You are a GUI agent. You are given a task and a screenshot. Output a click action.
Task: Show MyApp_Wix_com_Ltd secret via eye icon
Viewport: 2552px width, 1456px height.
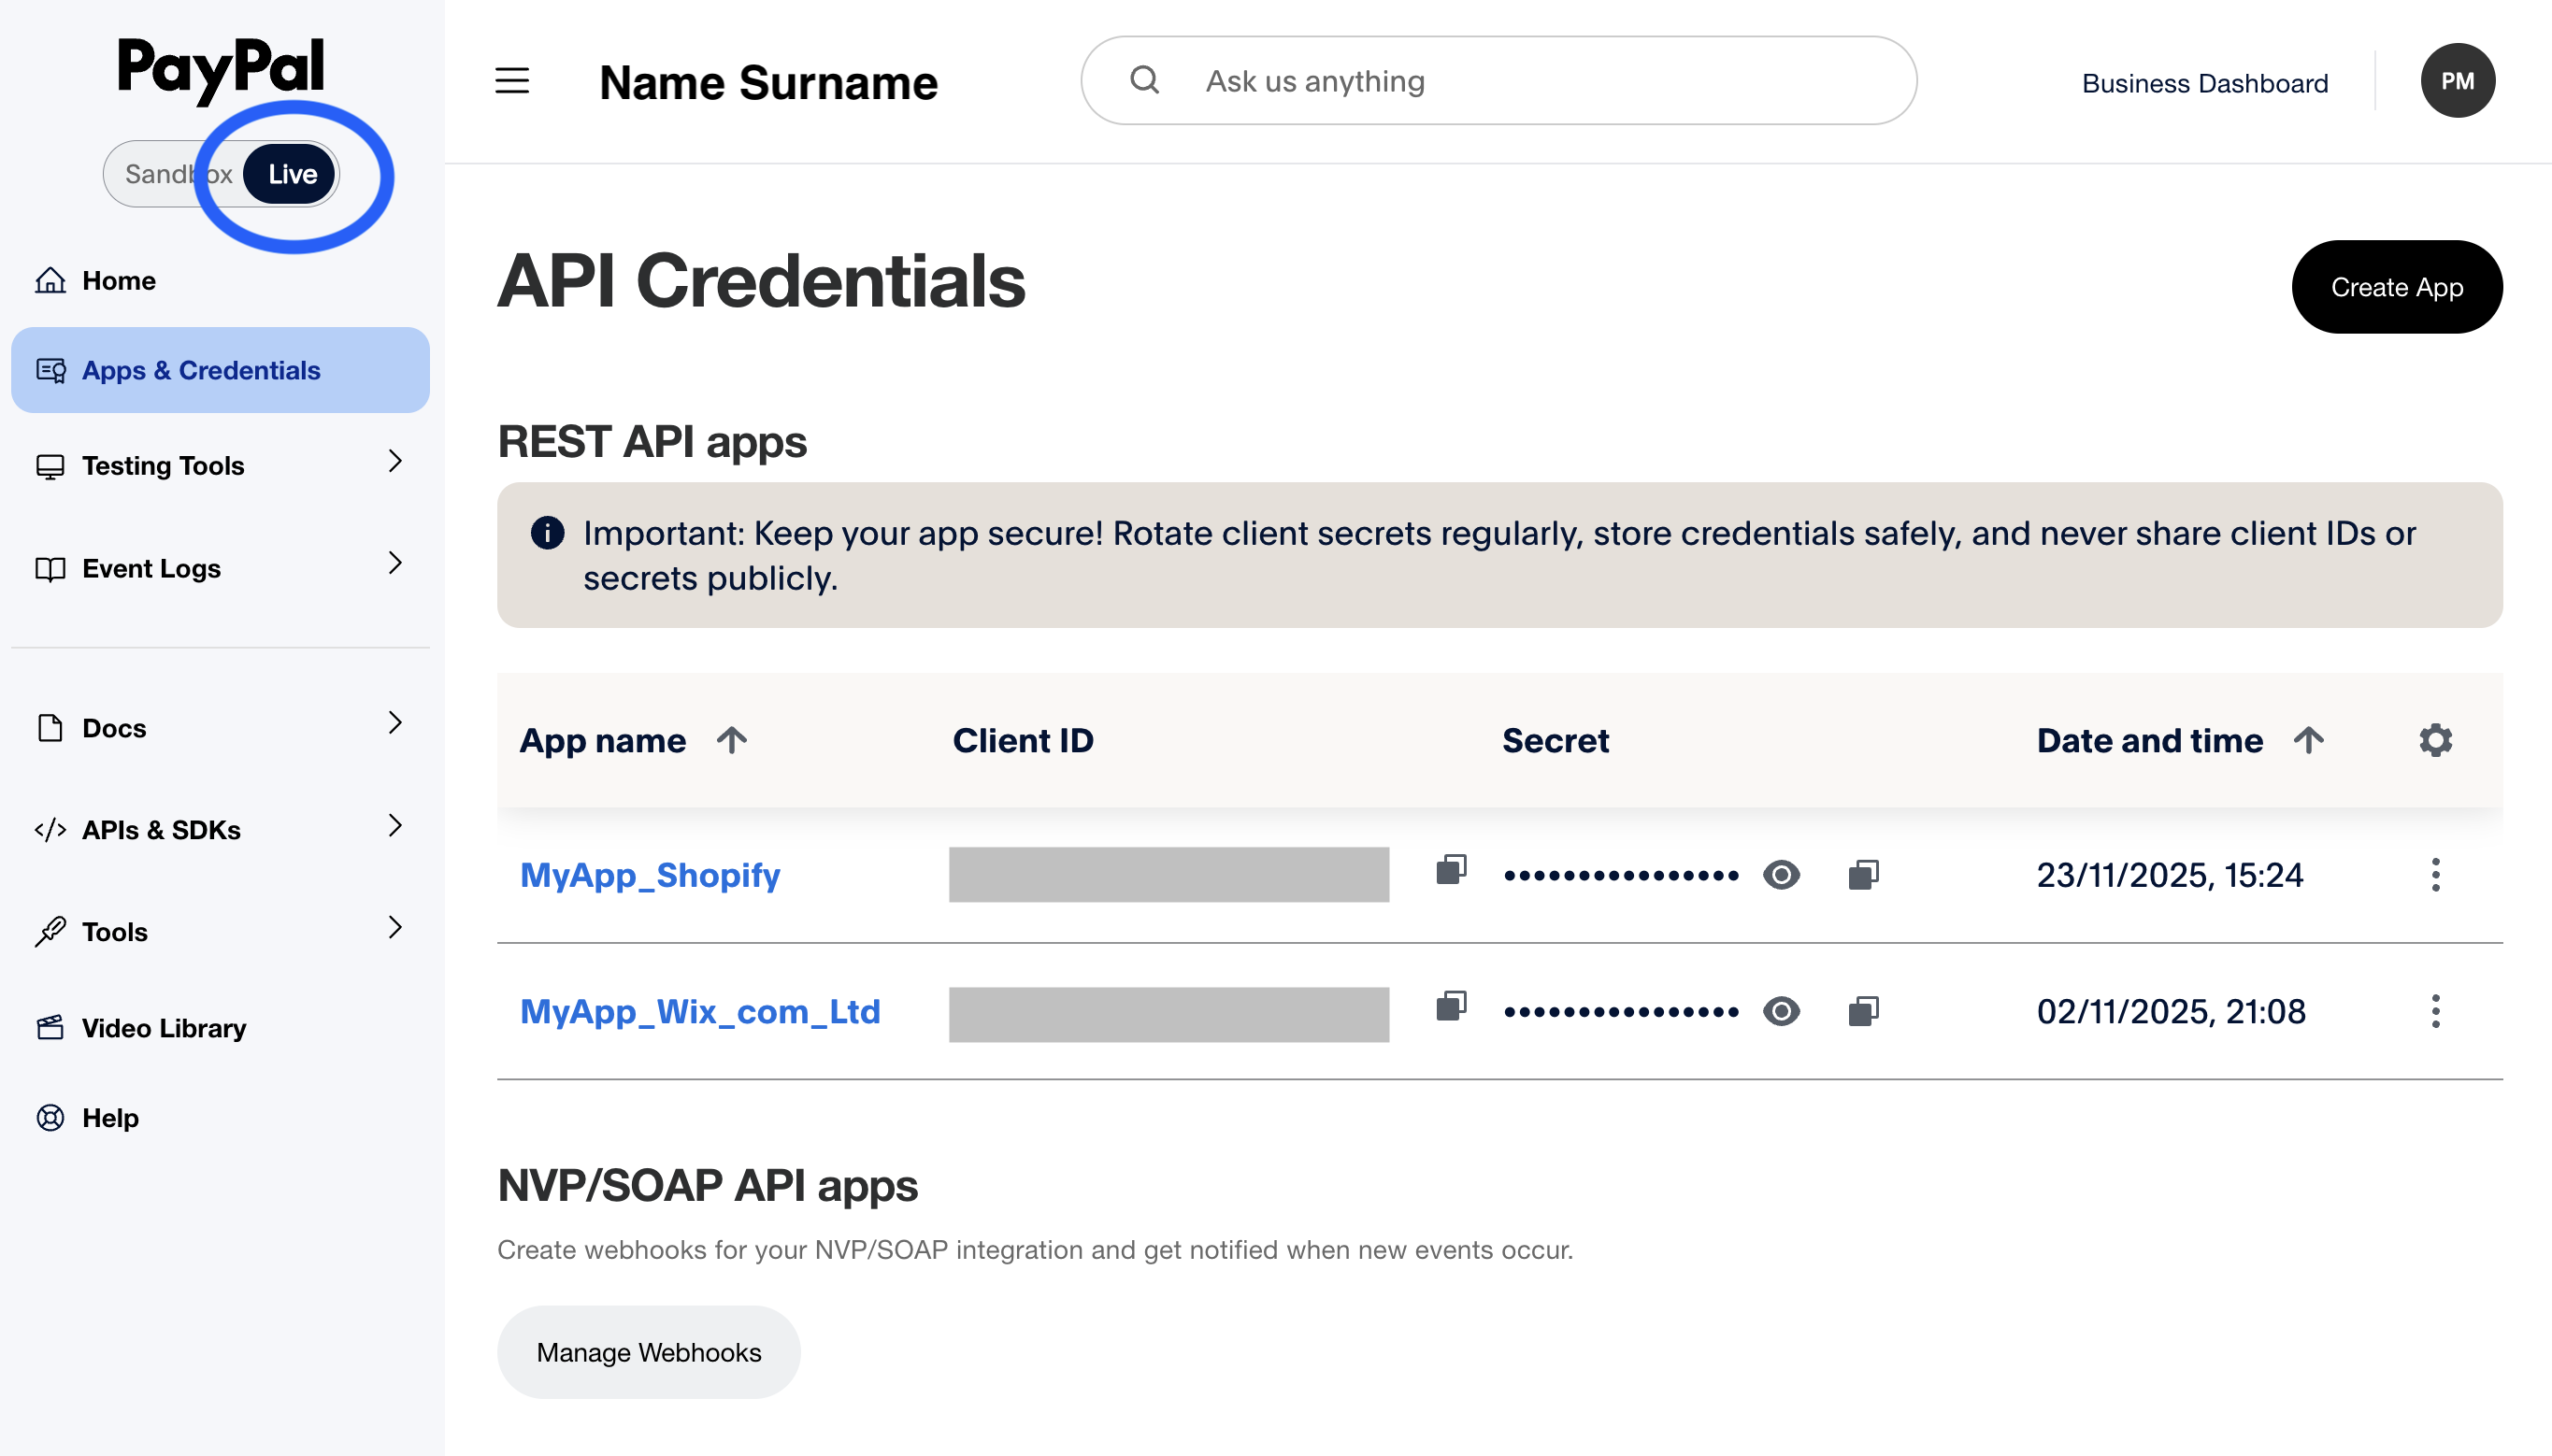[1781, 1011]
